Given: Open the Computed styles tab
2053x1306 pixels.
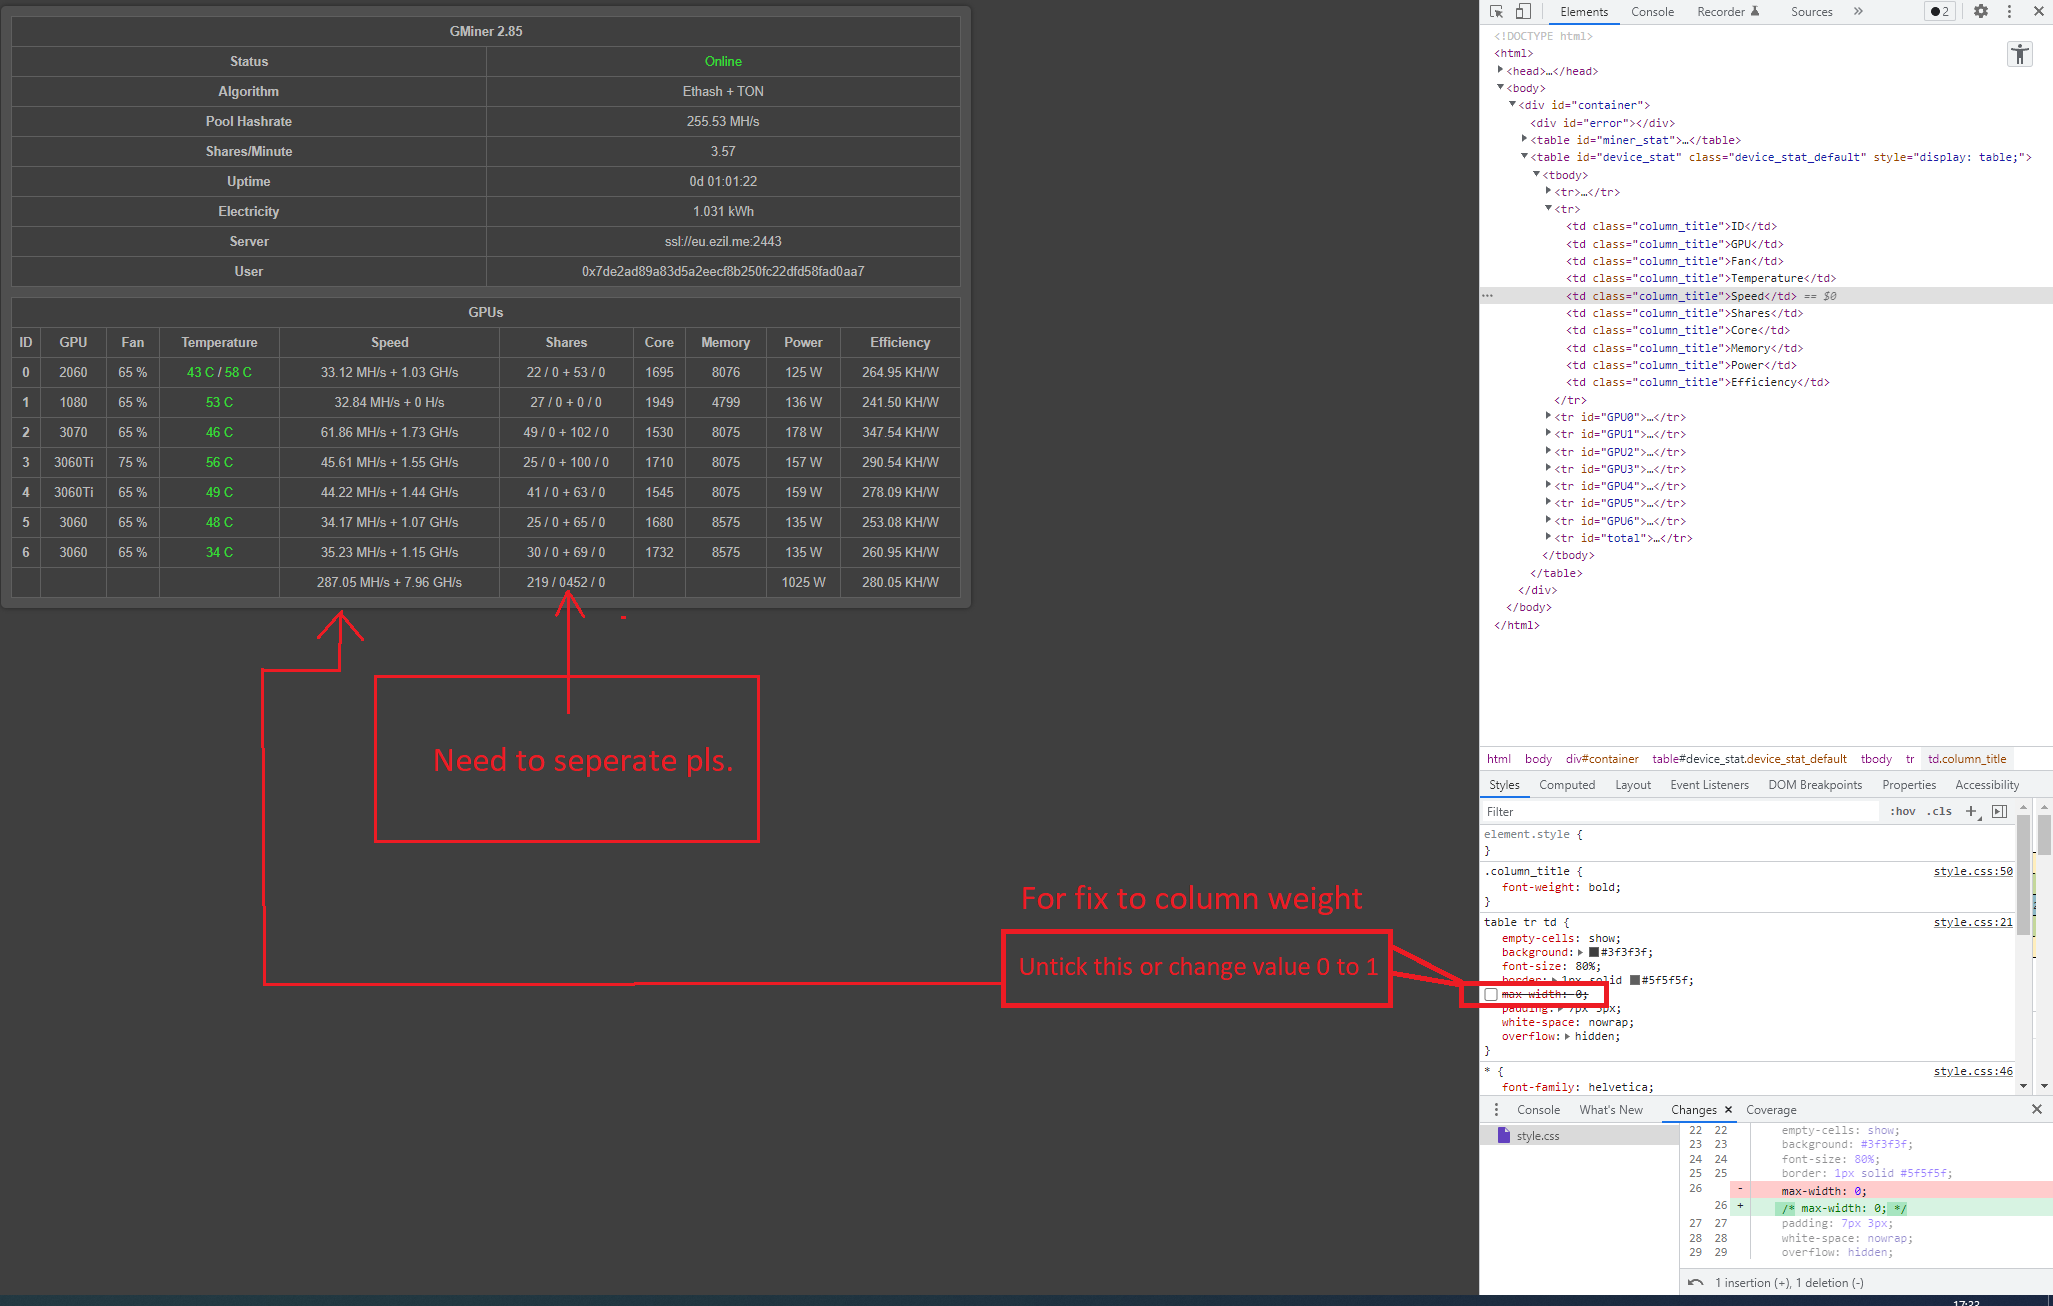Looking at the screenshot, I should (1567, 784).
